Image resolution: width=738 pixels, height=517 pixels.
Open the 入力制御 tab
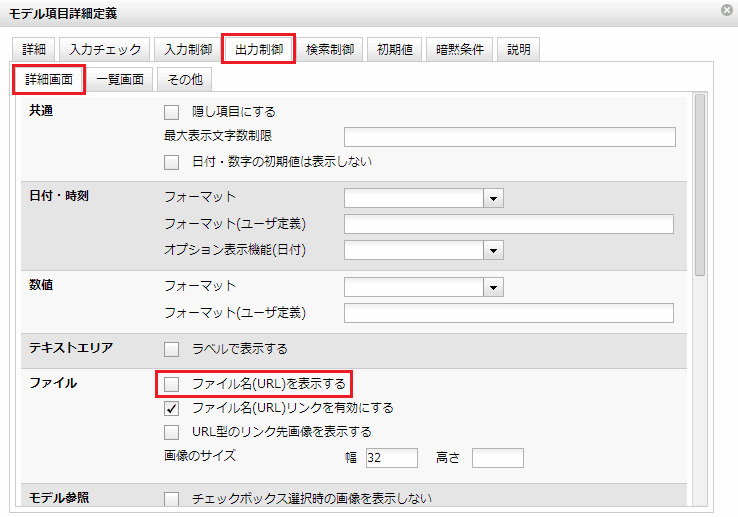188,49
